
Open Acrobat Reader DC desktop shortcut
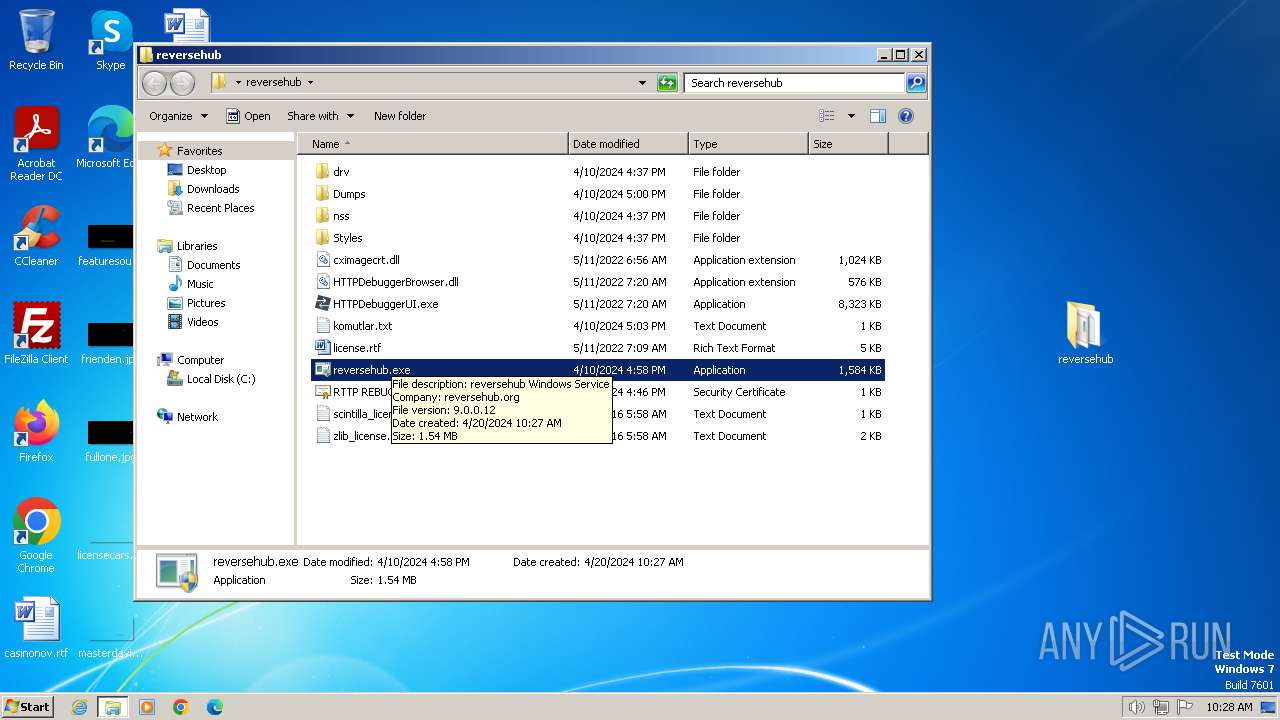[36, 144]
